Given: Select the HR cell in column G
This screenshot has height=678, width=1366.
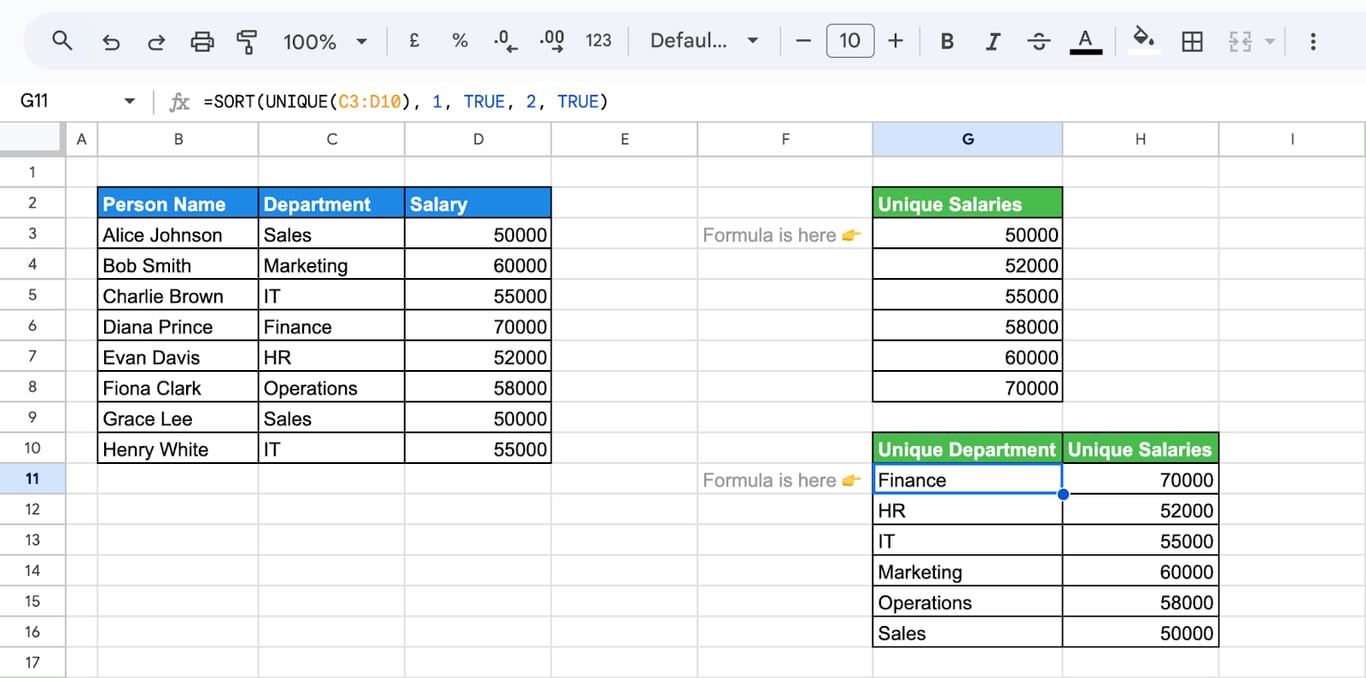Looking at the screenshot, I should tap(967, 510).
